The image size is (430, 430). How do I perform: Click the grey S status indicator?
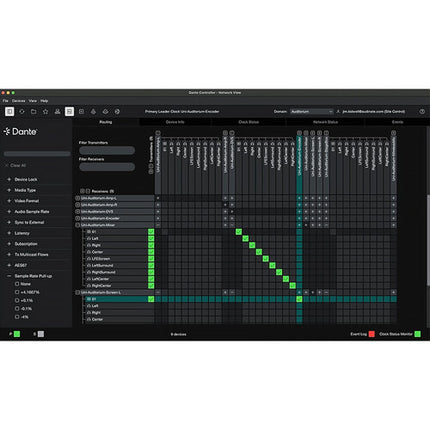click(x=41, y=334)
